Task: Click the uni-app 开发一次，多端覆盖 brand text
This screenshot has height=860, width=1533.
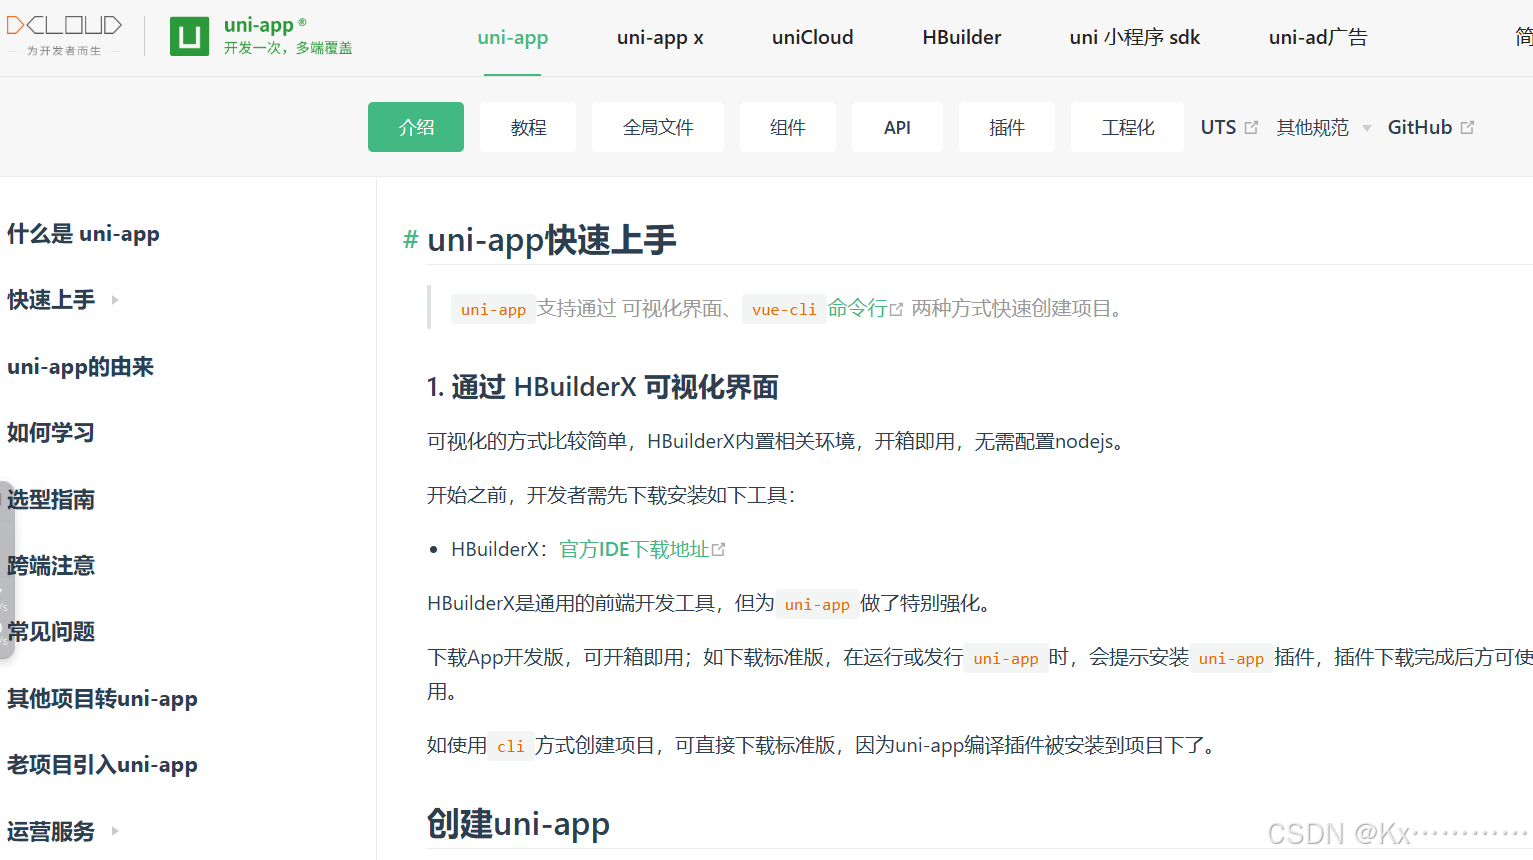Action: point(288,36)
